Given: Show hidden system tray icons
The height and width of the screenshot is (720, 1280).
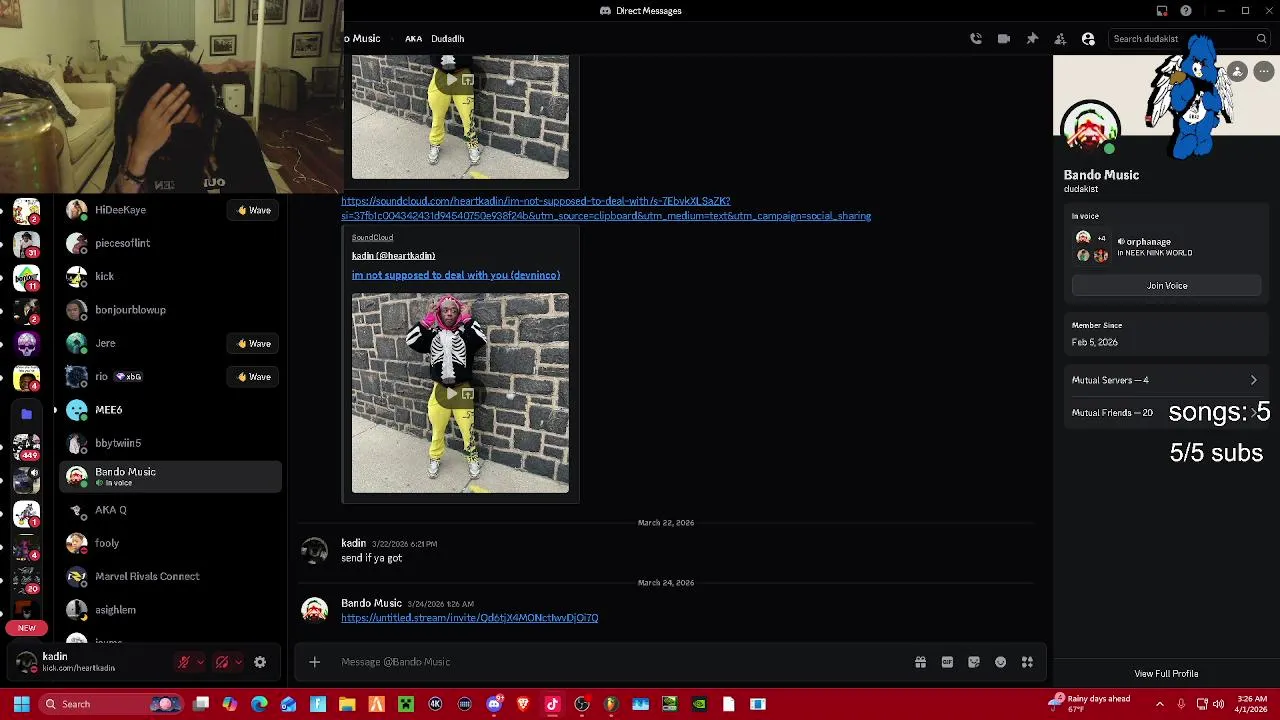Looking at the screenshot, I should pyautogui.click(x=1160, y=704).
